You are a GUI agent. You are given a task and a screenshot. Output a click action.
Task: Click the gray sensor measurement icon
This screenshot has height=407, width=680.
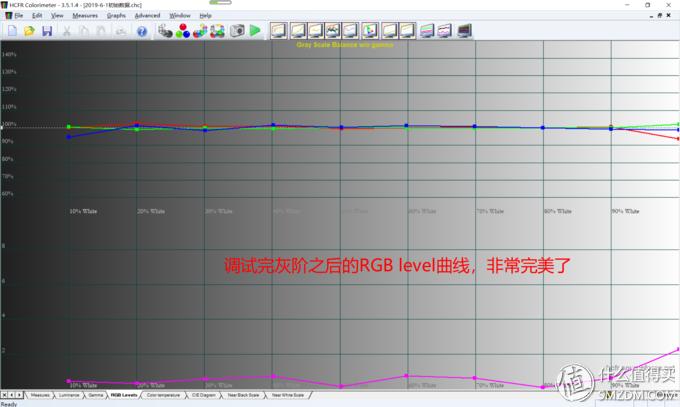point(165,31)
